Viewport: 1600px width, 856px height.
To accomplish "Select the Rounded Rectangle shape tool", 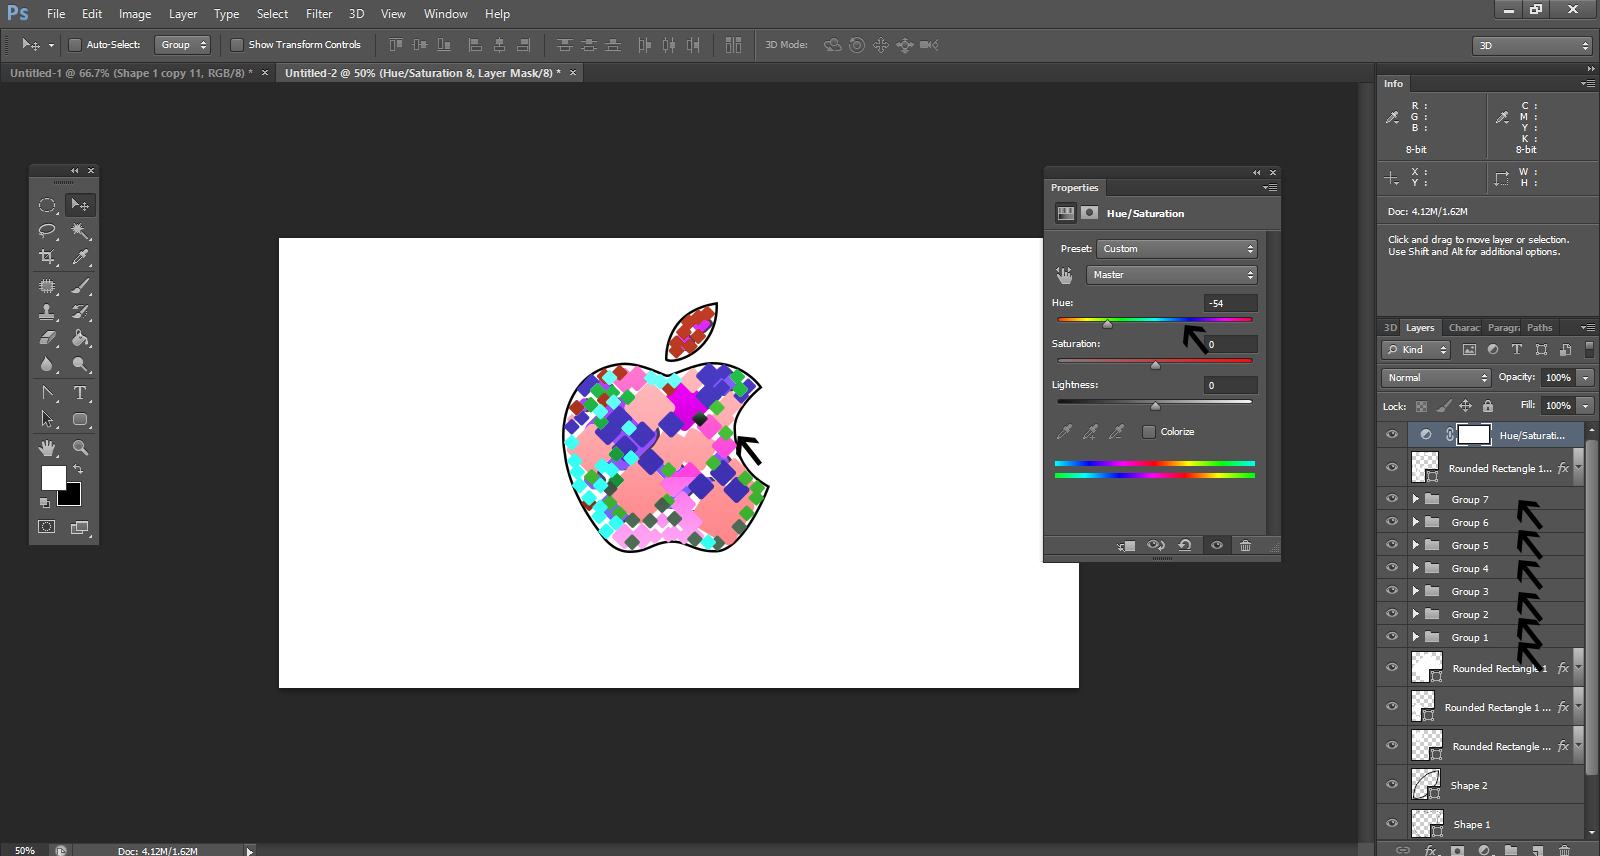I will point(81,419).
